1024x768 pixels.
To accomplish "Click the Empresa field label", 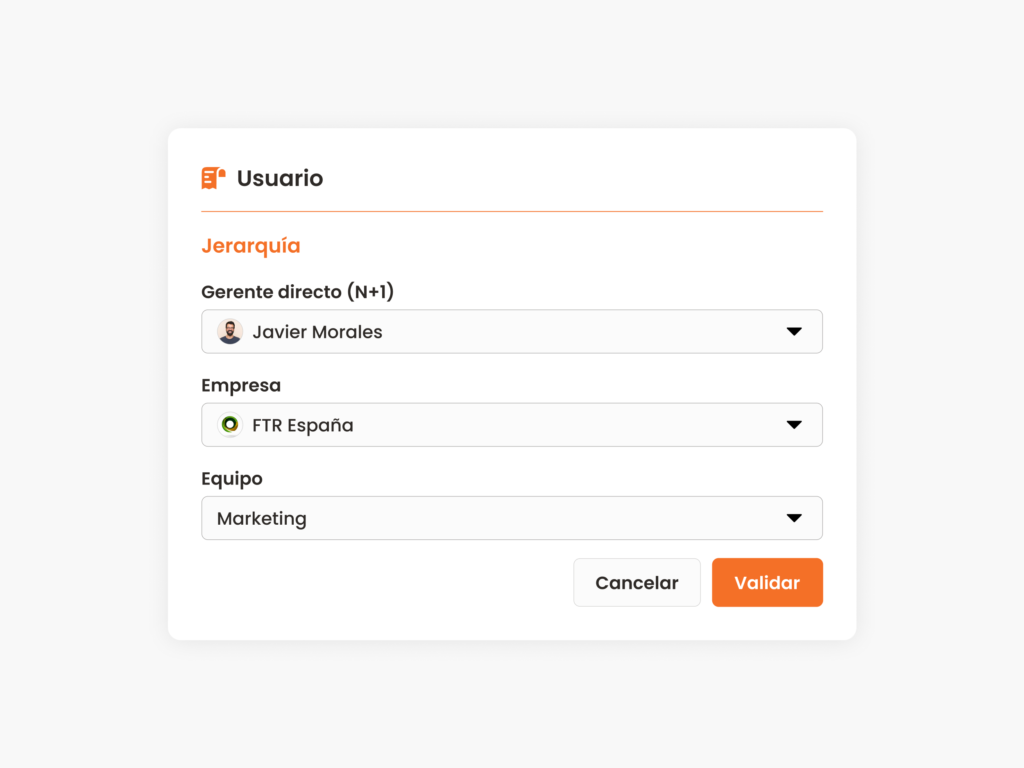I will point(241,385).
